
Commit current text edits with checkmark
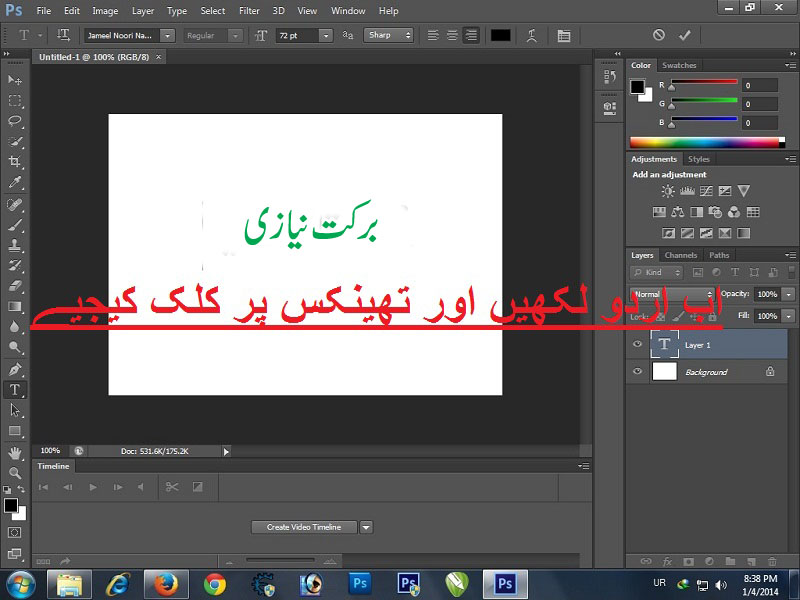[x=685, y=35]
